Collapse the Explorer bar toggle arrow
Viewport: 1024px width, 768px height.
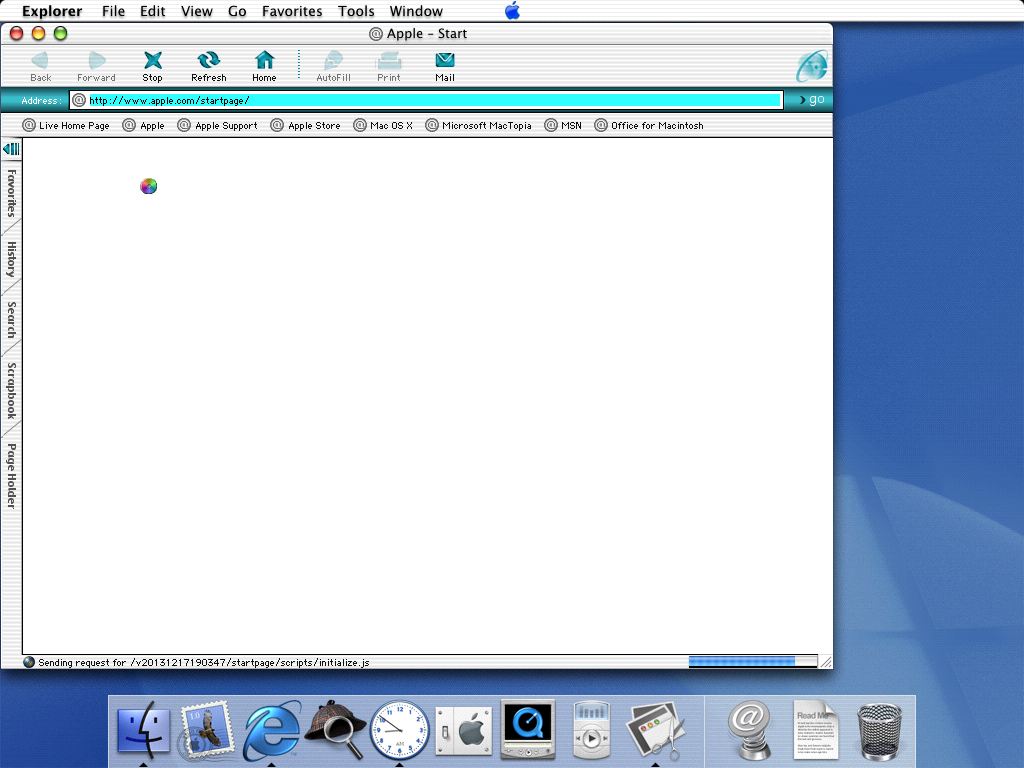(x=11, y=149)
